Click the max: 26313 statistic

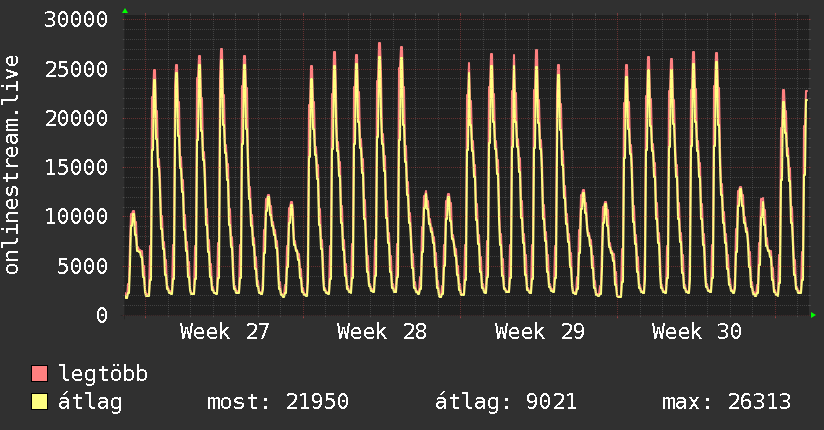coord(727,402)
